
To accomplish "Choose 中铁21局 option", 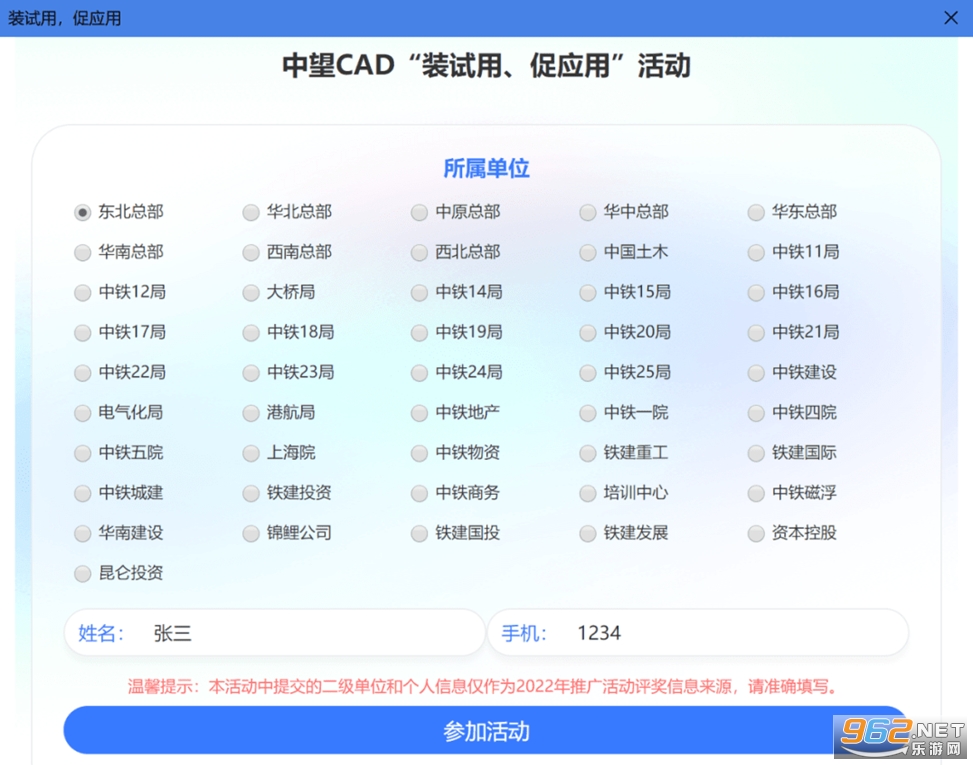I will (756, 333).
